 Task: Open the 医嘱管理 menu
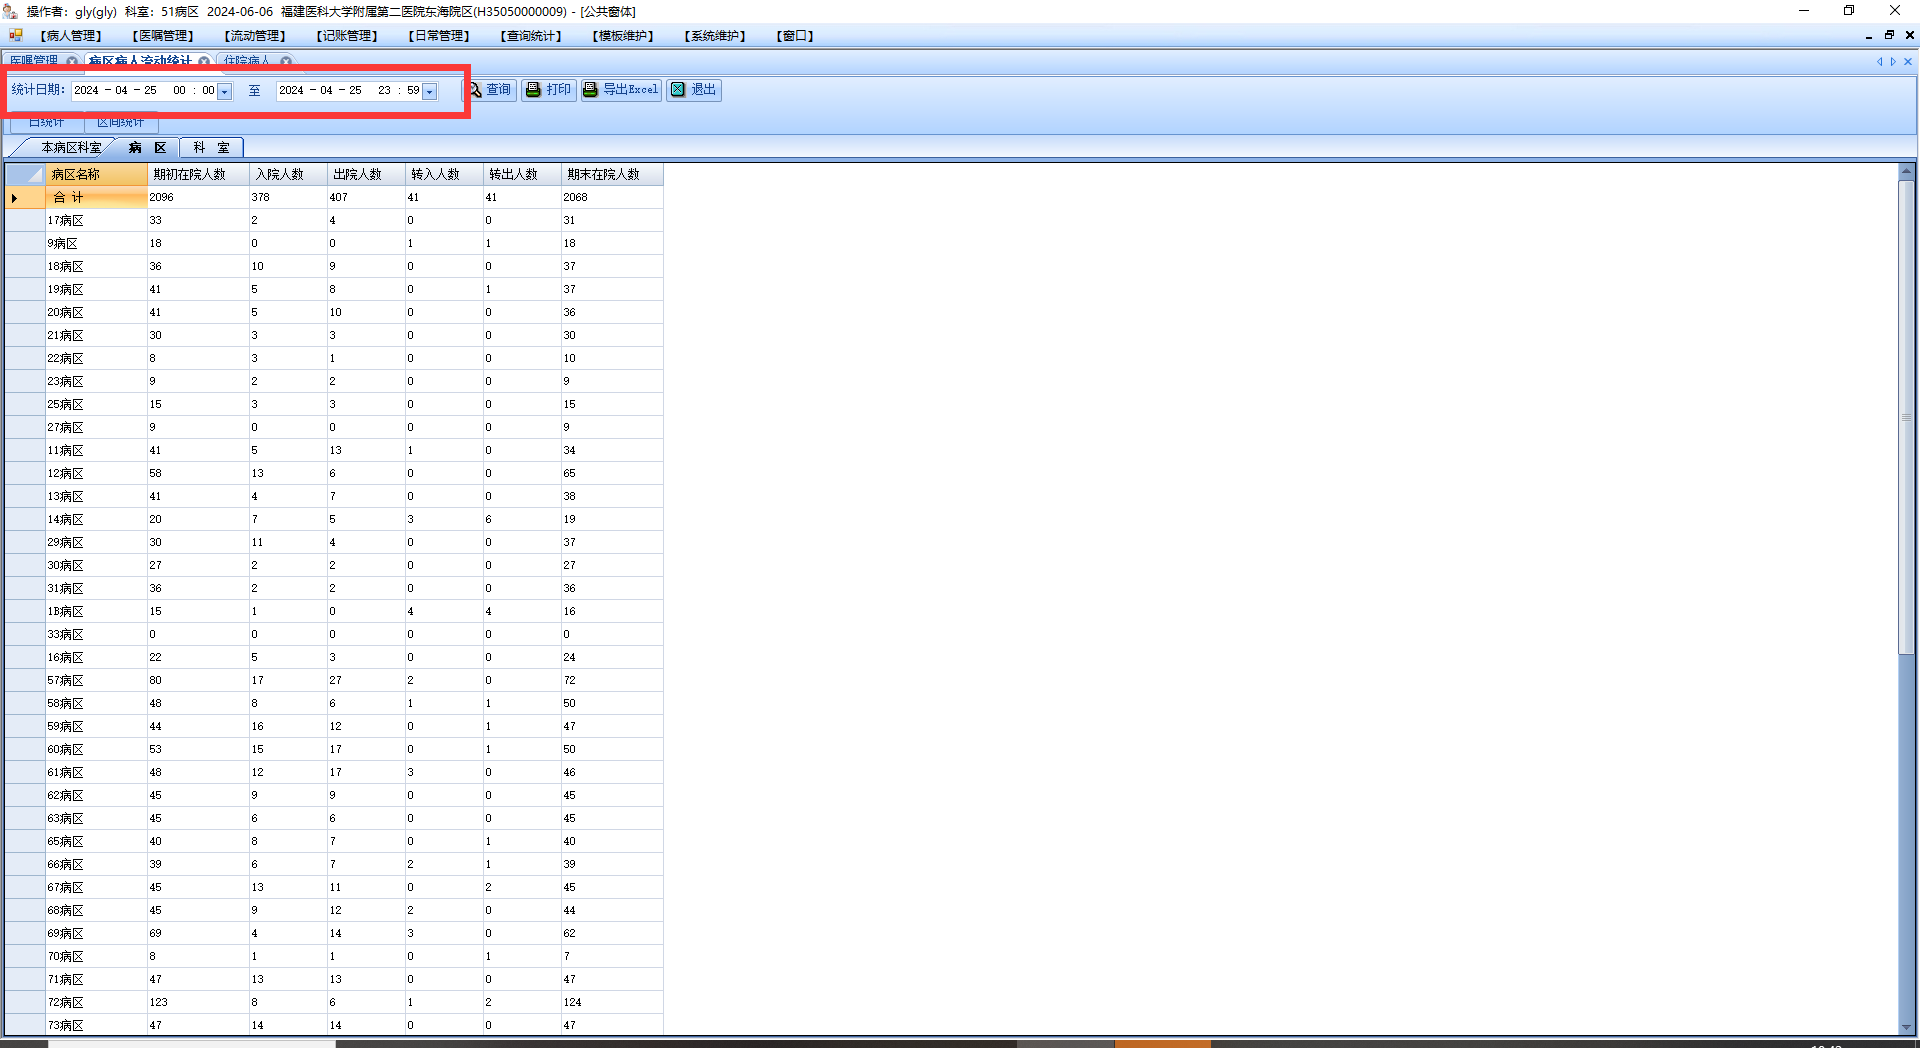163,36
